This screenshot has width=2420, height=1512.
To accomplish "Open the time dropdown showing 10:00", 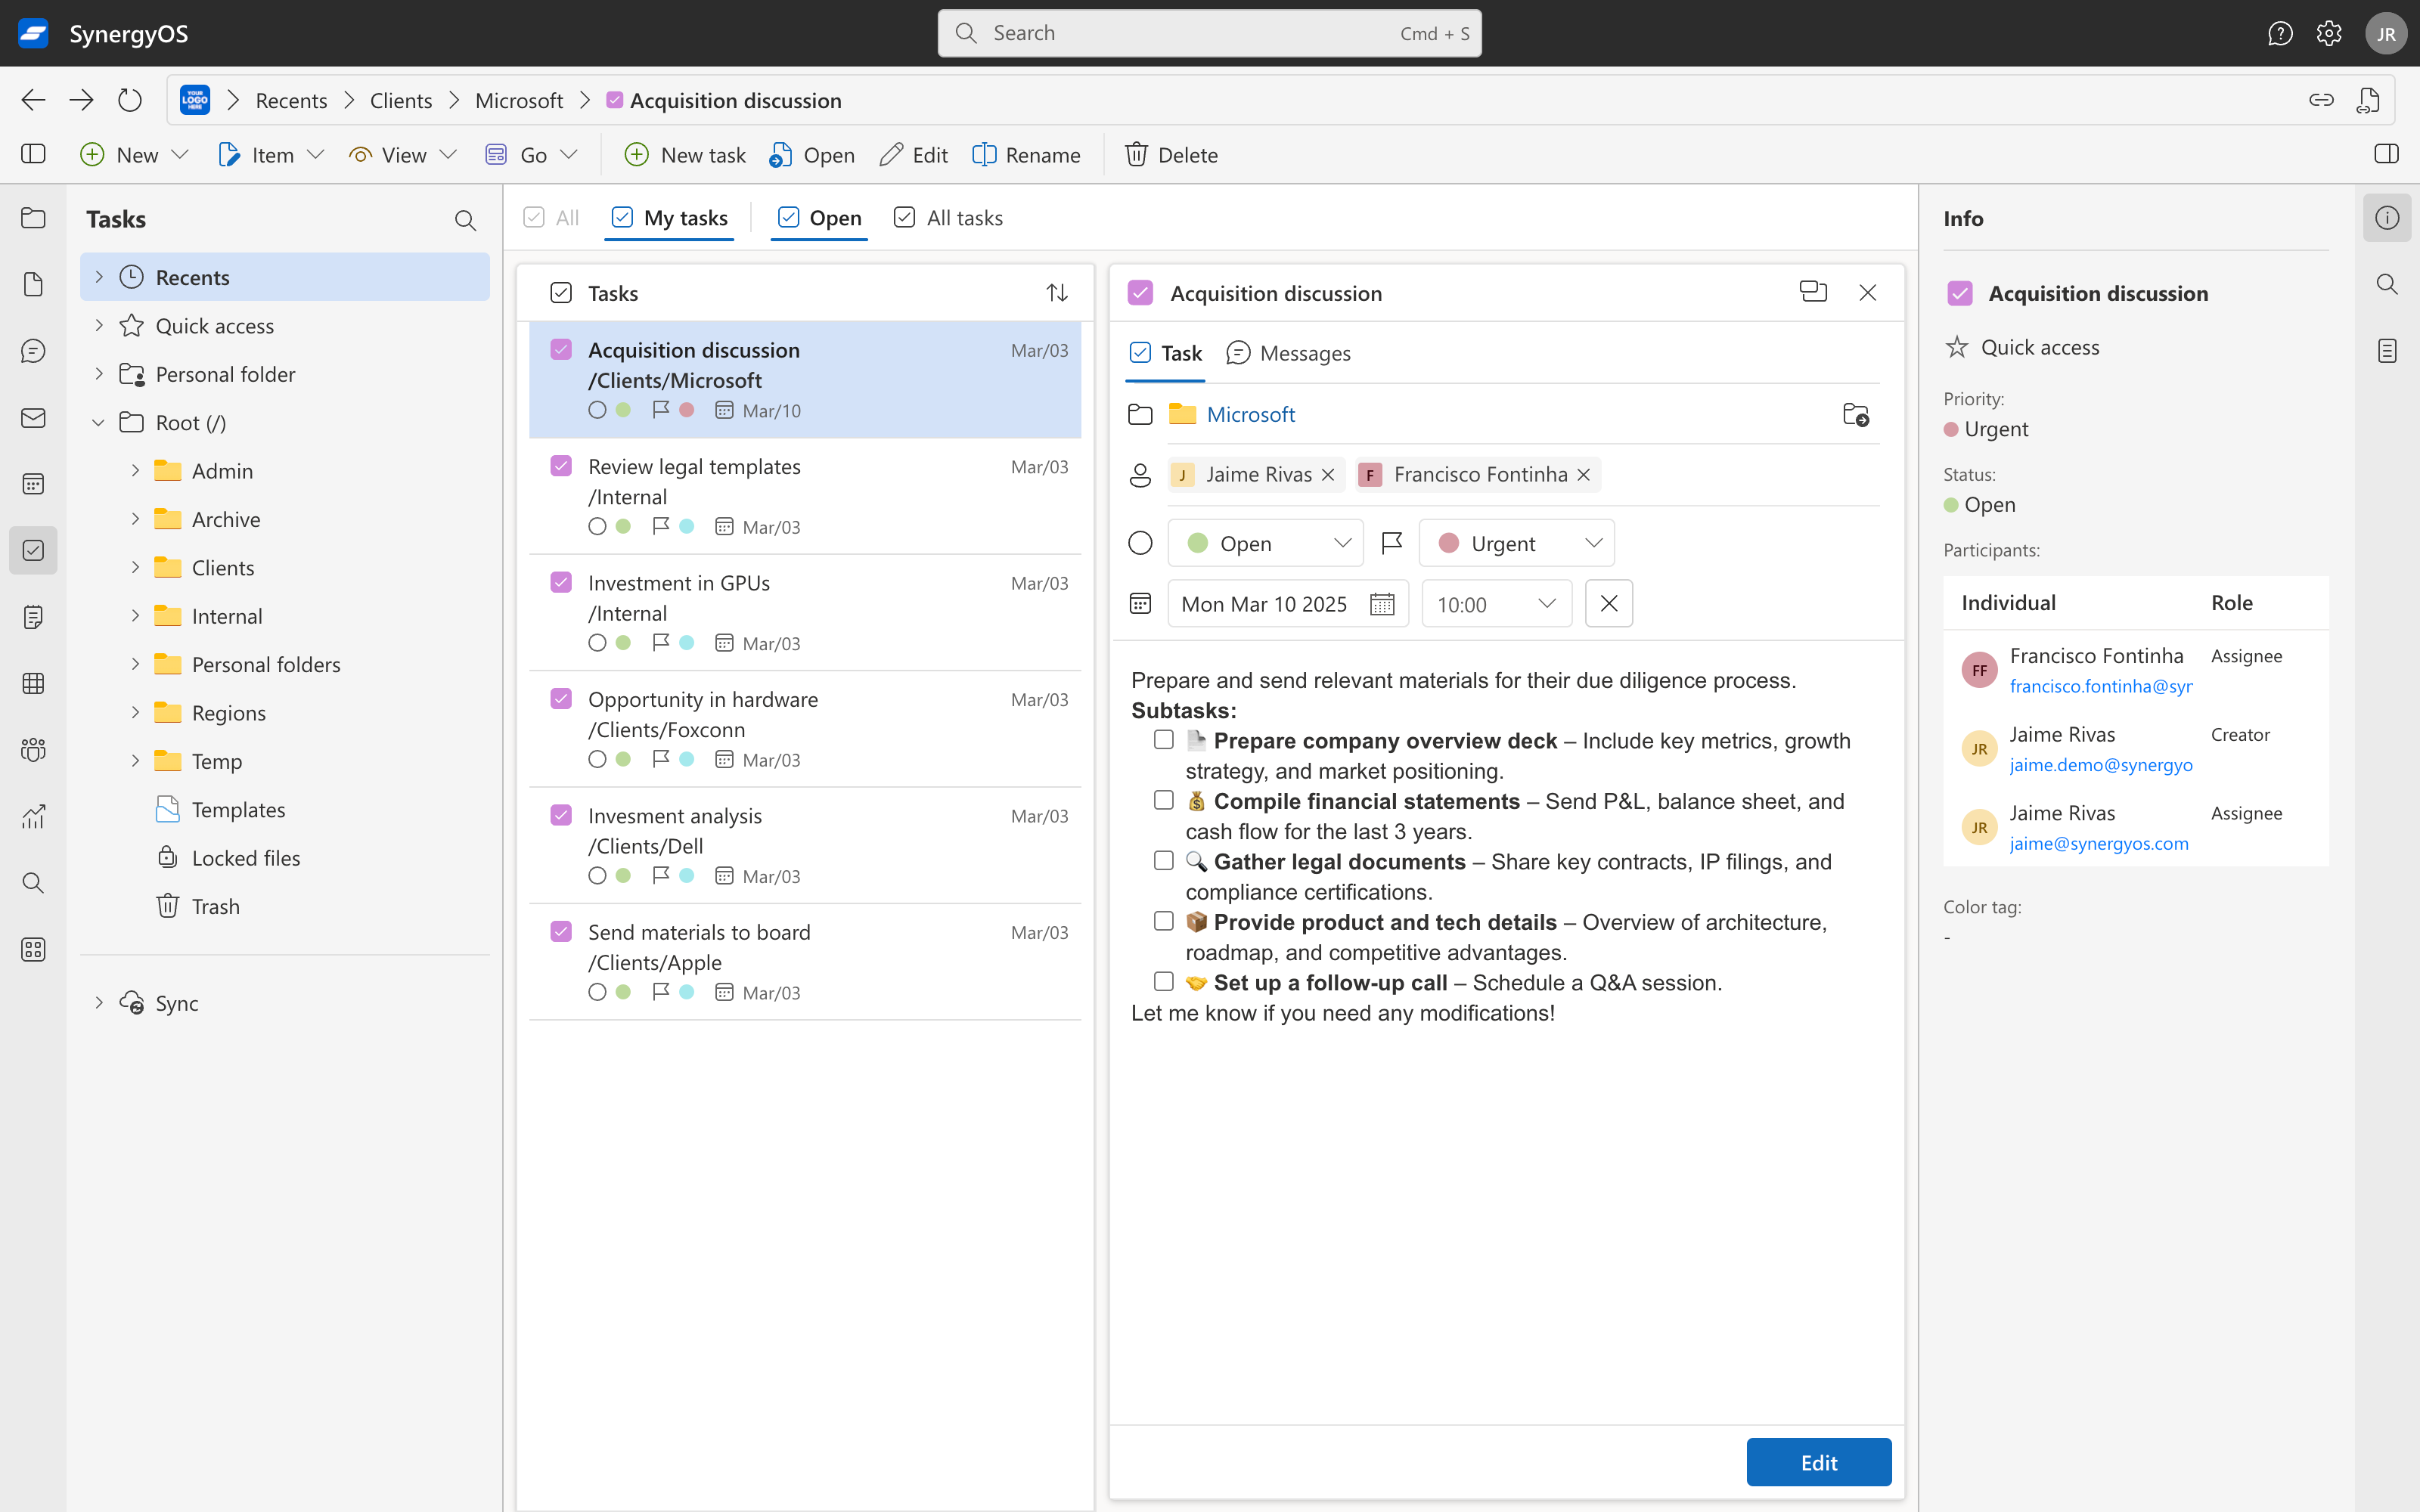I will click(x=1496, y=604).
